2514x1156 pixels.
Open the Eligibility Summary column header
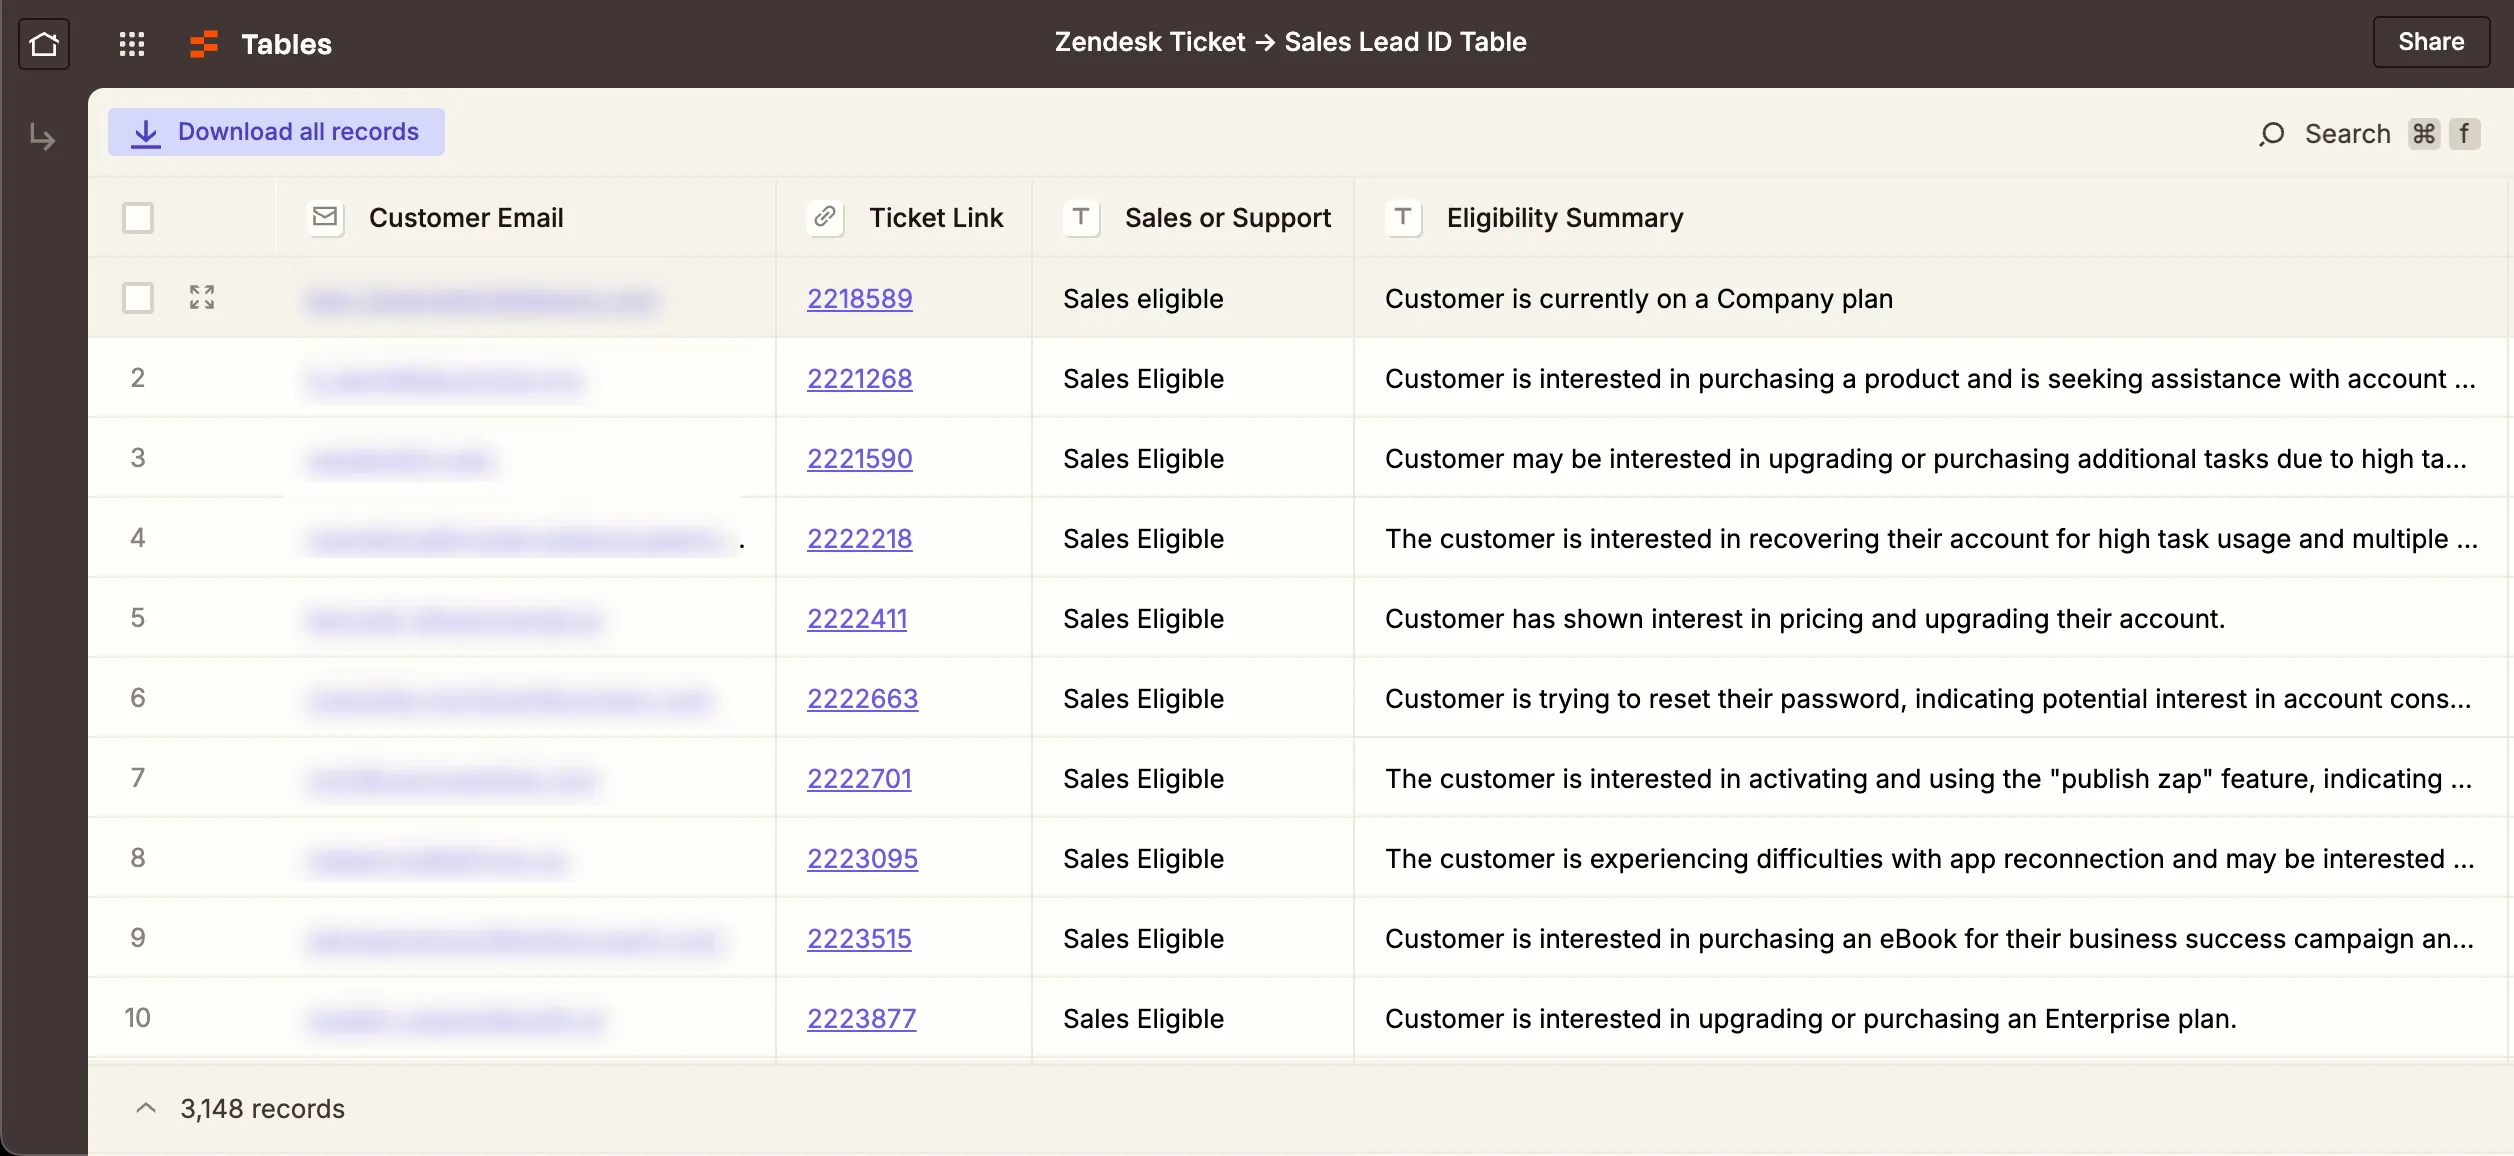point(1930,217)
